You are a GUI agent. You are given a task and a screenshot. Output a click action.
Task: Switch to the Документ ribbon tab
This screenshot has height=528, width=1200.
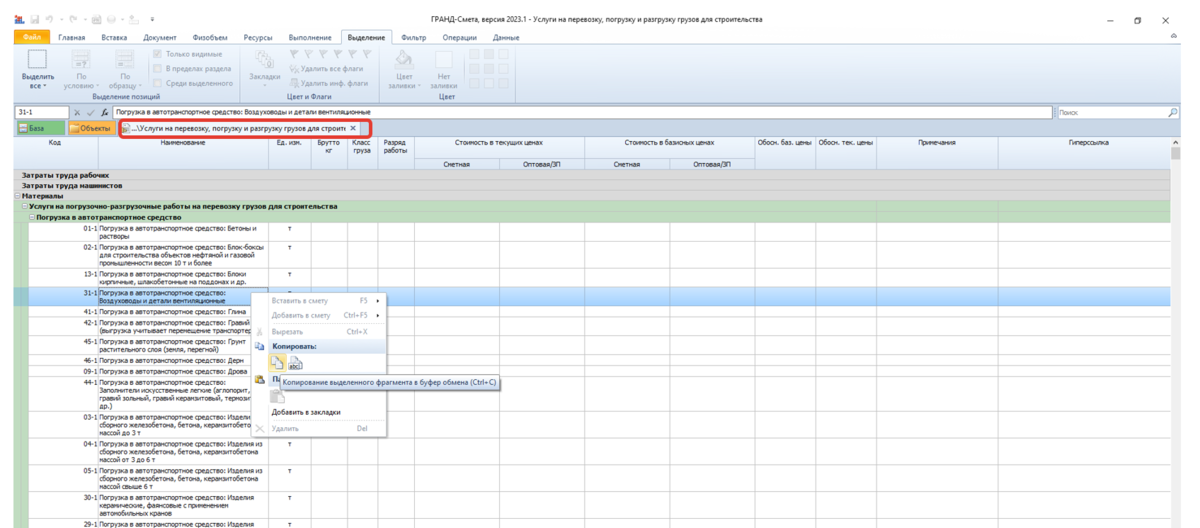tap(160, 37)
